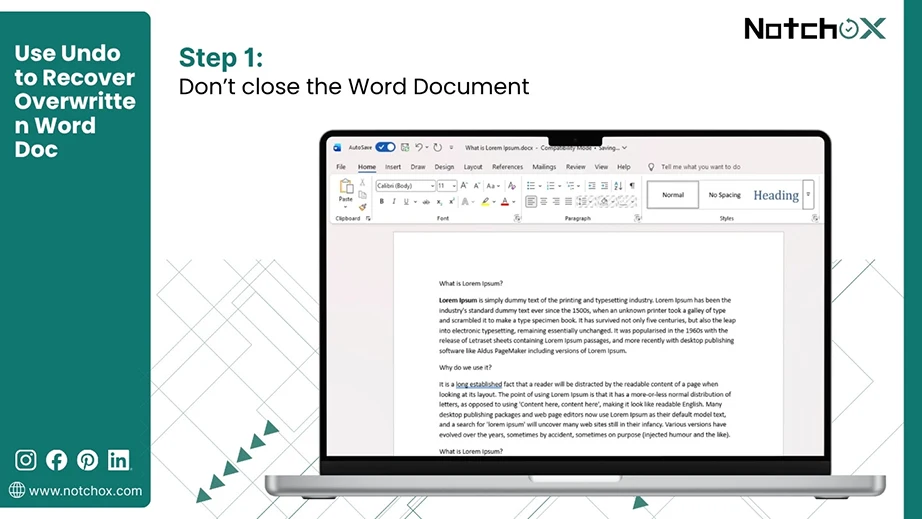The width and height of the screenshot is (922, 519).
Task: Open the Clipboard dialog launcher
Action: point(368,219)
